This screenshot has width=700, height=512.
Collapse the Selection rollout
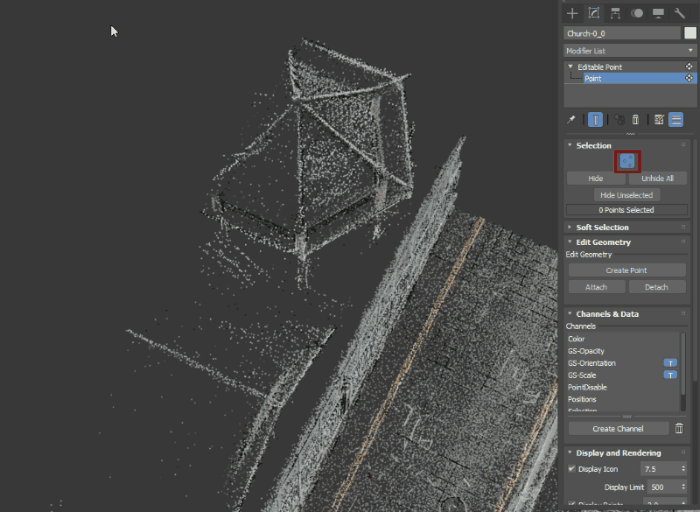tap(570, 145)
